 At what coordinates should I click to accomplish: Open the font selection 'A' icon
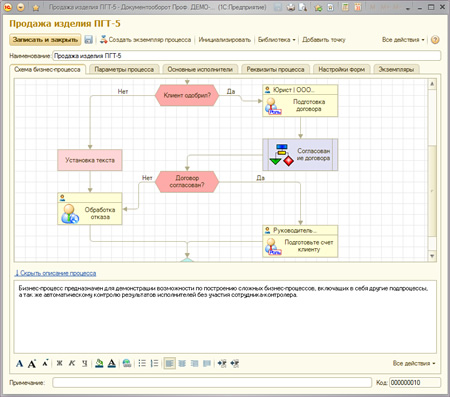(19, 363)
